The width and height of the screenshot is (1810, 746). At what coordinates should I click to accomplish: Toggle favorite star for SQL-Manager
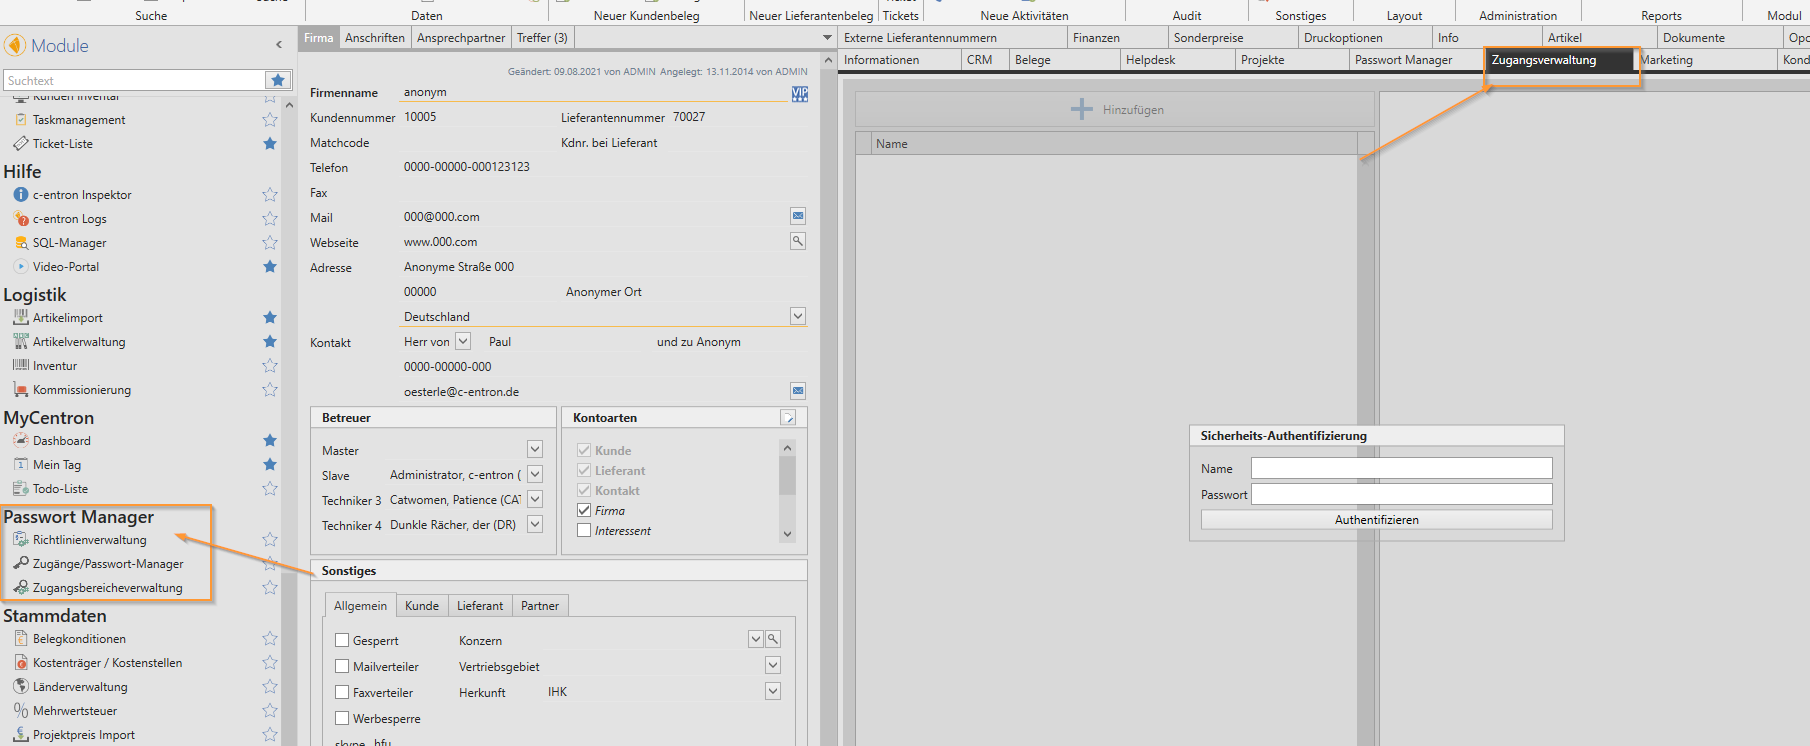[270, 243]
